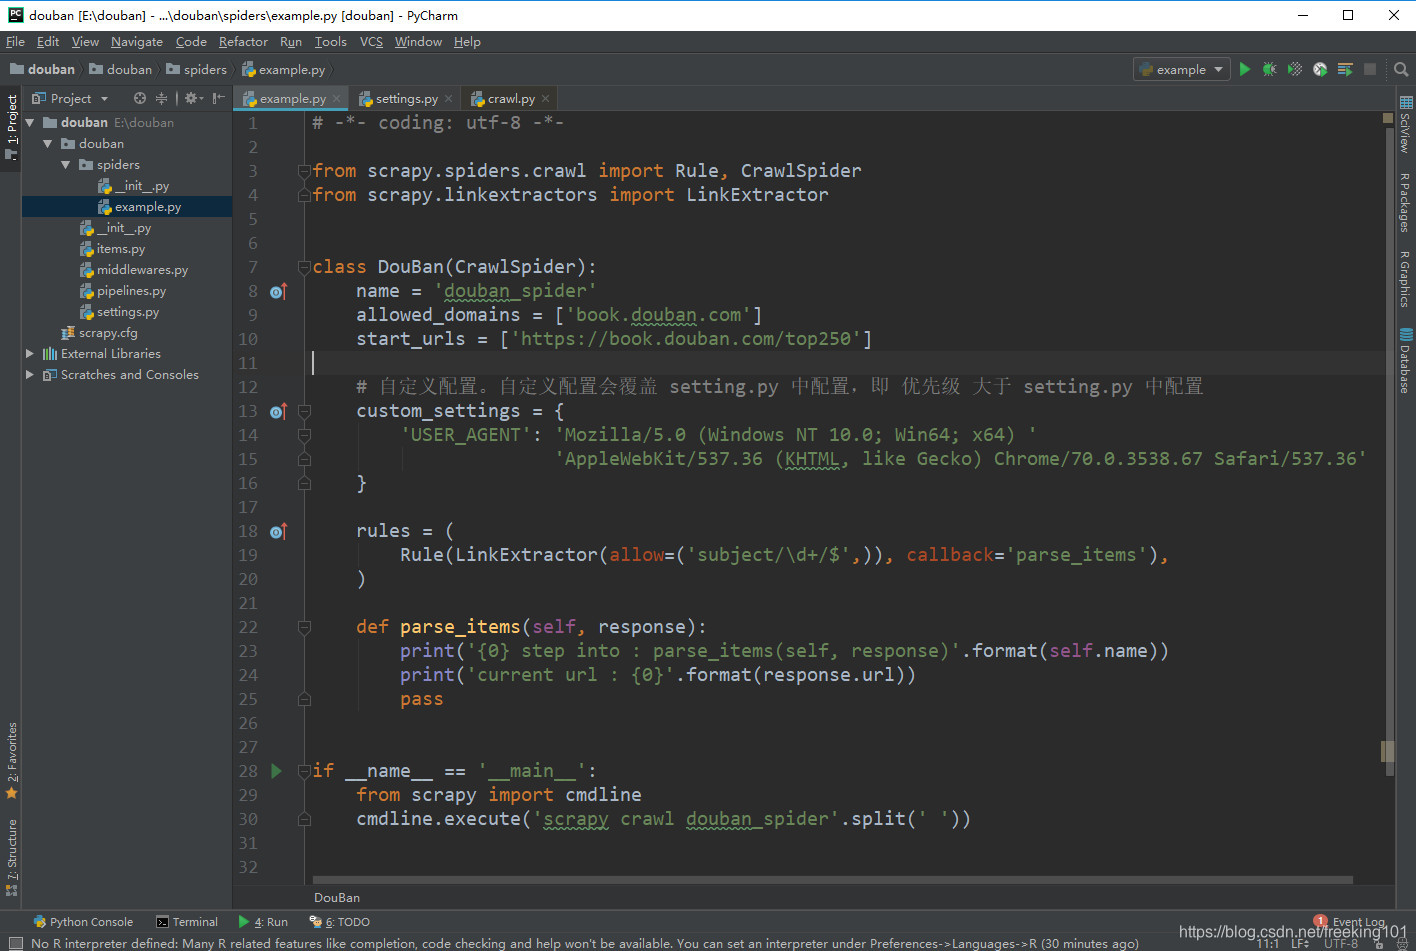Fold the DouBan class at line 7

coord(304,267)
